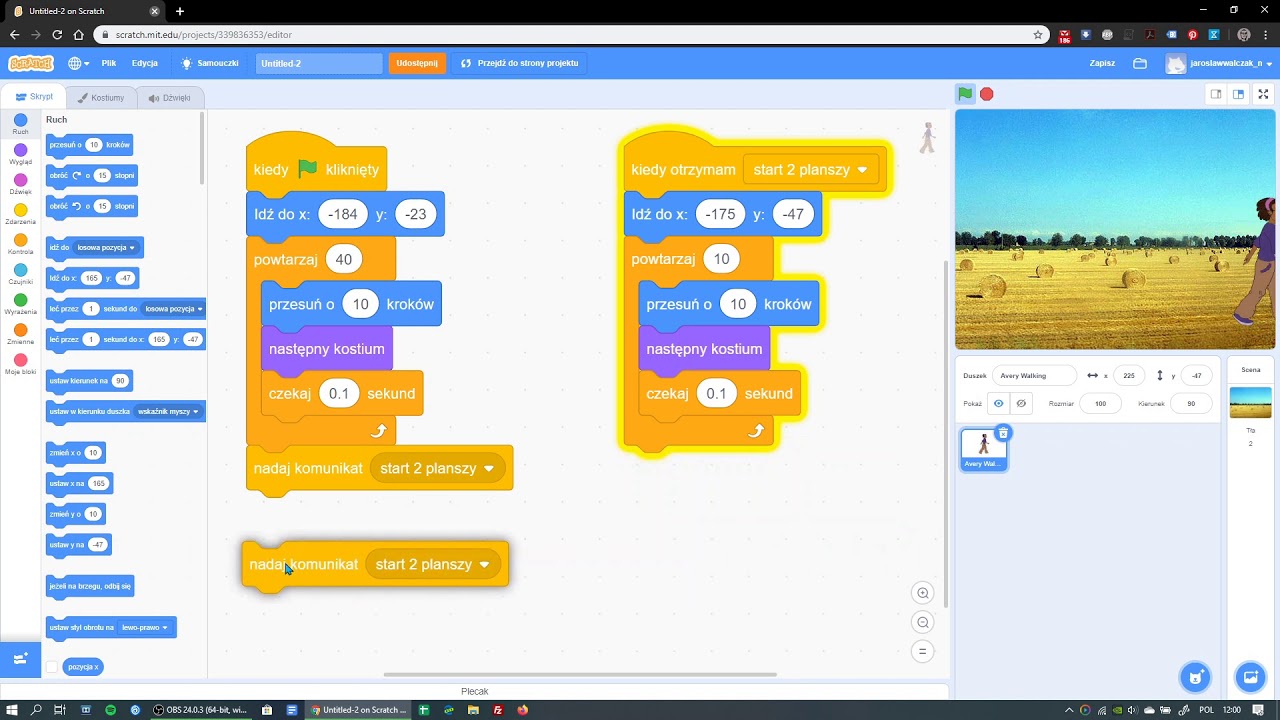This screenshot has width=1280, height=720.
Task: Edit sprite name Avery Walking field
Action: pos(1034,376)
